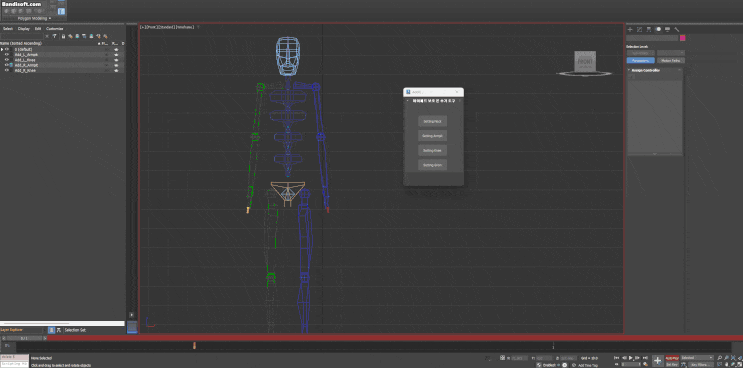Open the Selected key filter dropdown
Screen dimensions: 743x368
(x=697, y=358)
